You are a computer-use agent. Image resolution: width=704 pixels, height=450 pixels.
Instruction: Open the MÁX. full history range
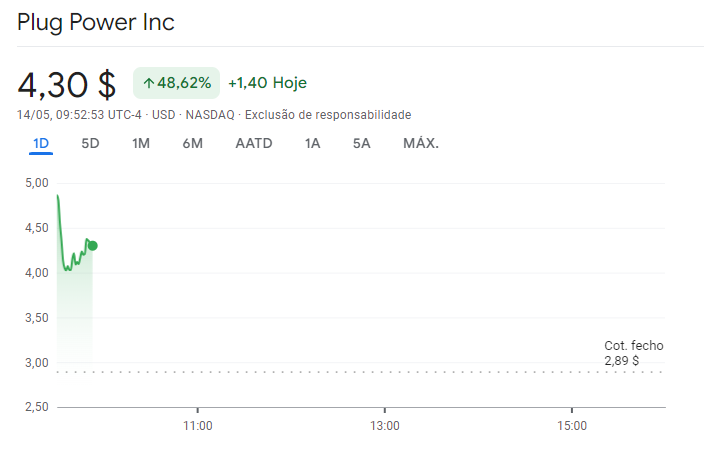[x=421, y=144]
